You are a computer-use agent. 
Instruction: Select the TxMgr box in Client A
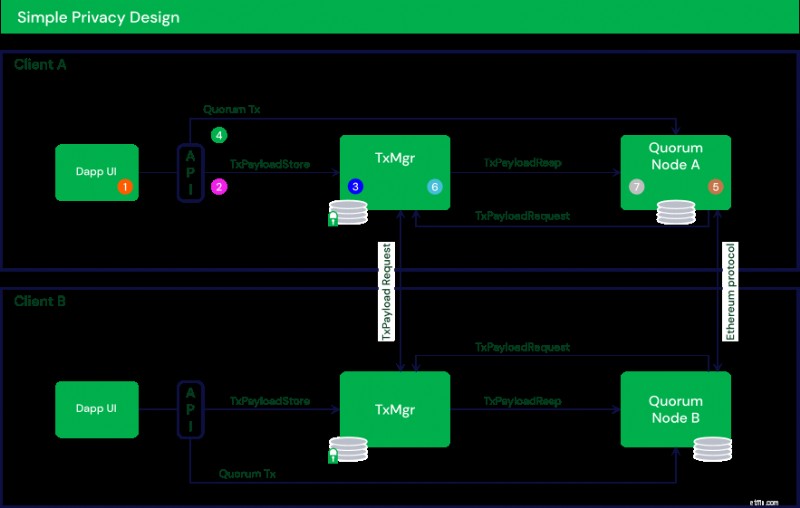pyautogui.click(x=395, y=172)
